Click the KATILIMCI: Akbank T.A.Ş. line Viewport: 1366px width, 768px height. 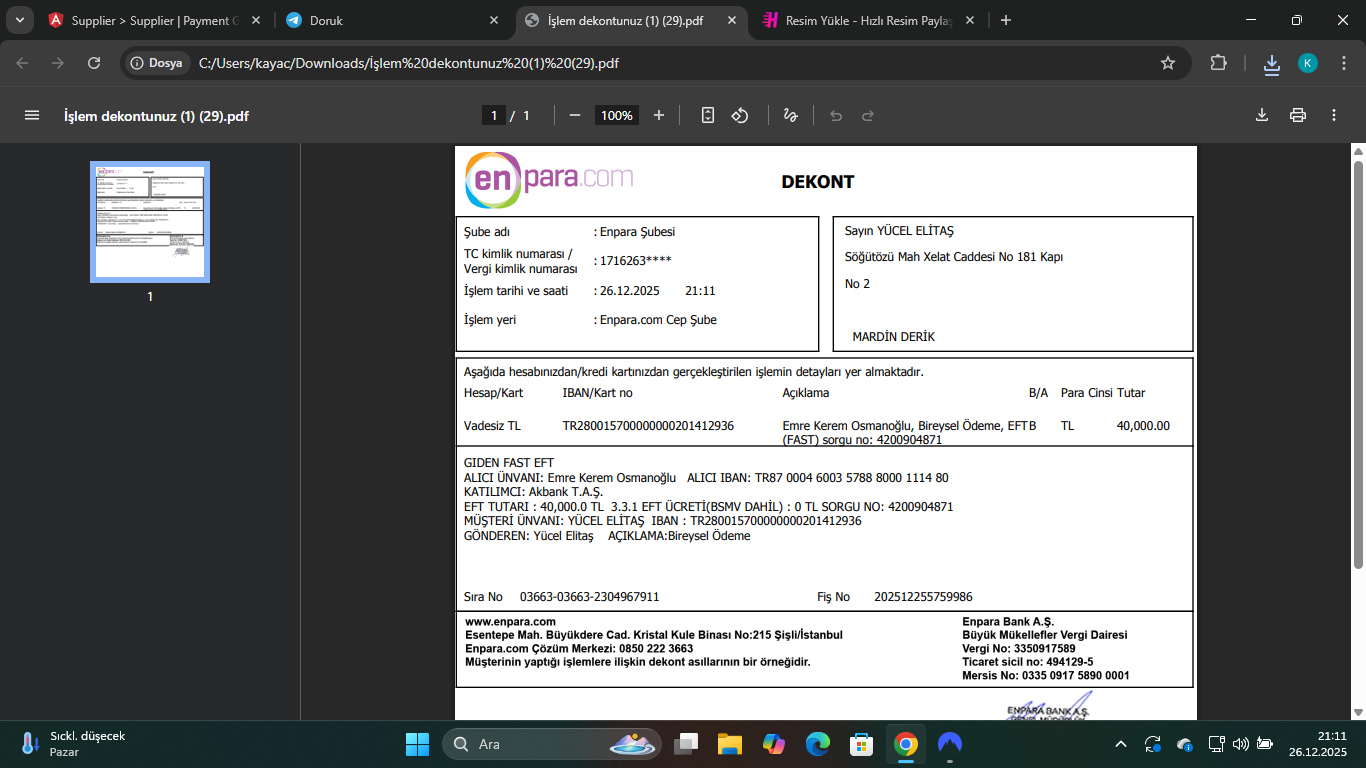coord(534,492)
